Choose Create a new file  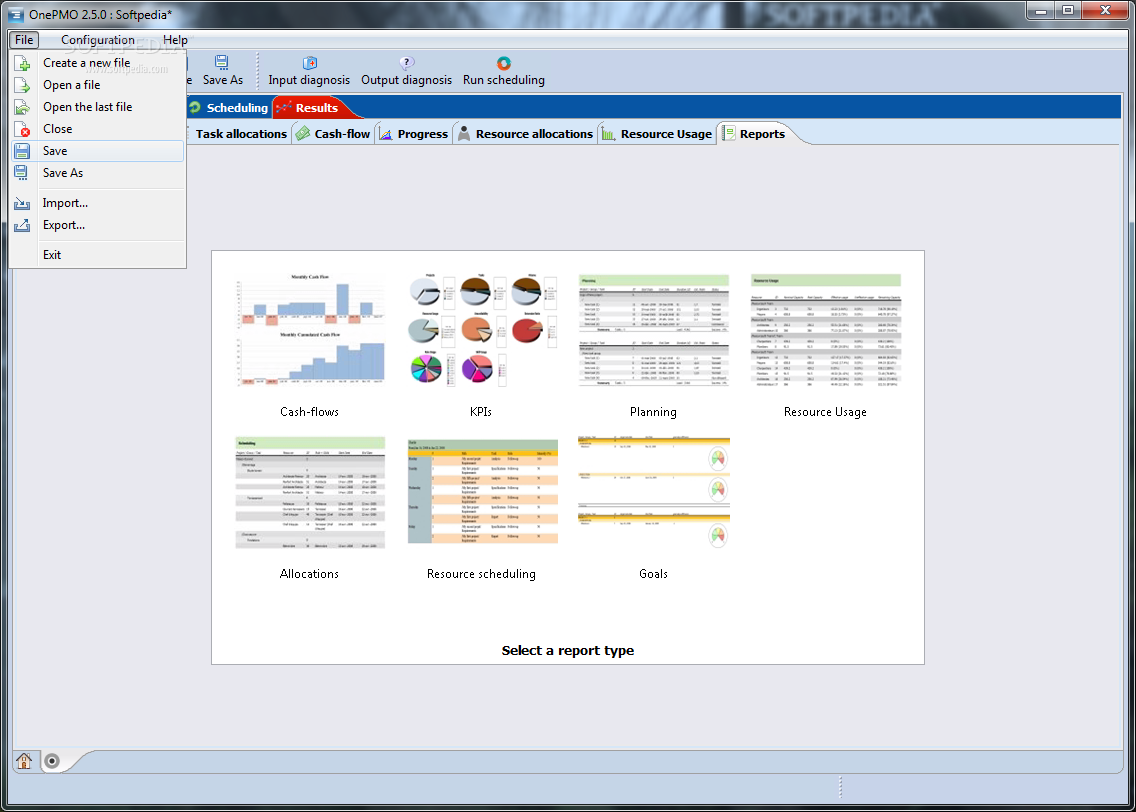(x=98, y=63)
